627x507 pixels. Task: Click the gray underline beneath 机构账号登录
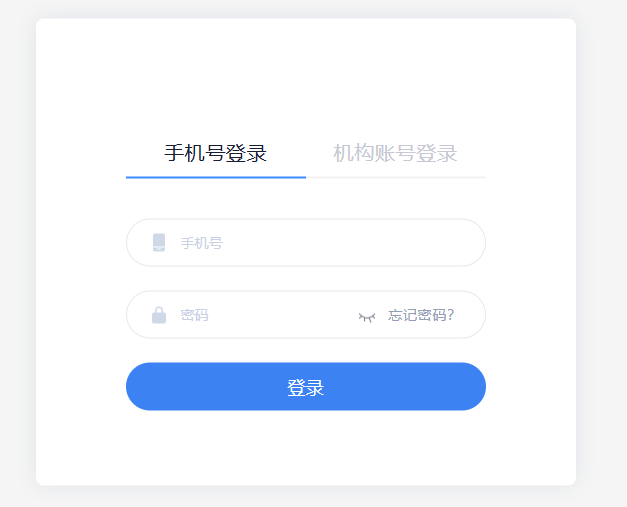pos(396,177)
